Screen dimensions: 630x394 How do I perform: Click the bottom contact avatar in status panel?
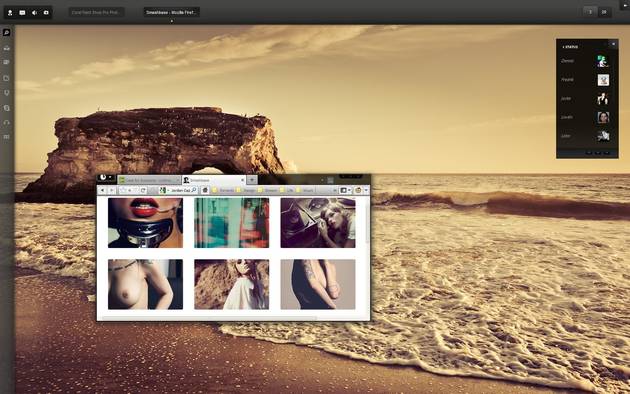click(x=603, y=137)
